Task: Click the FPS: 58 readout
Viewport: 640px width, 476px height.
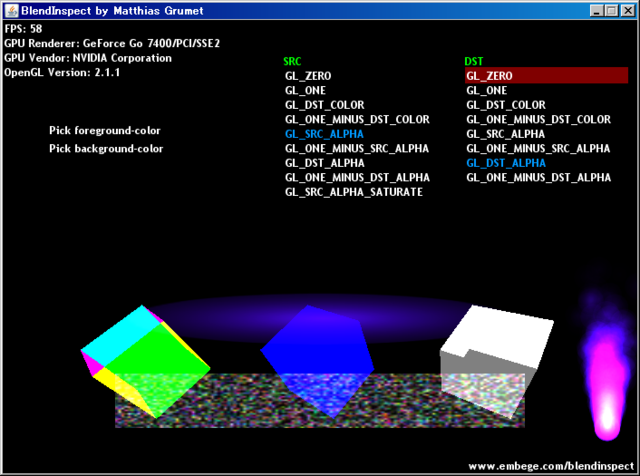Action: (23, 29)
